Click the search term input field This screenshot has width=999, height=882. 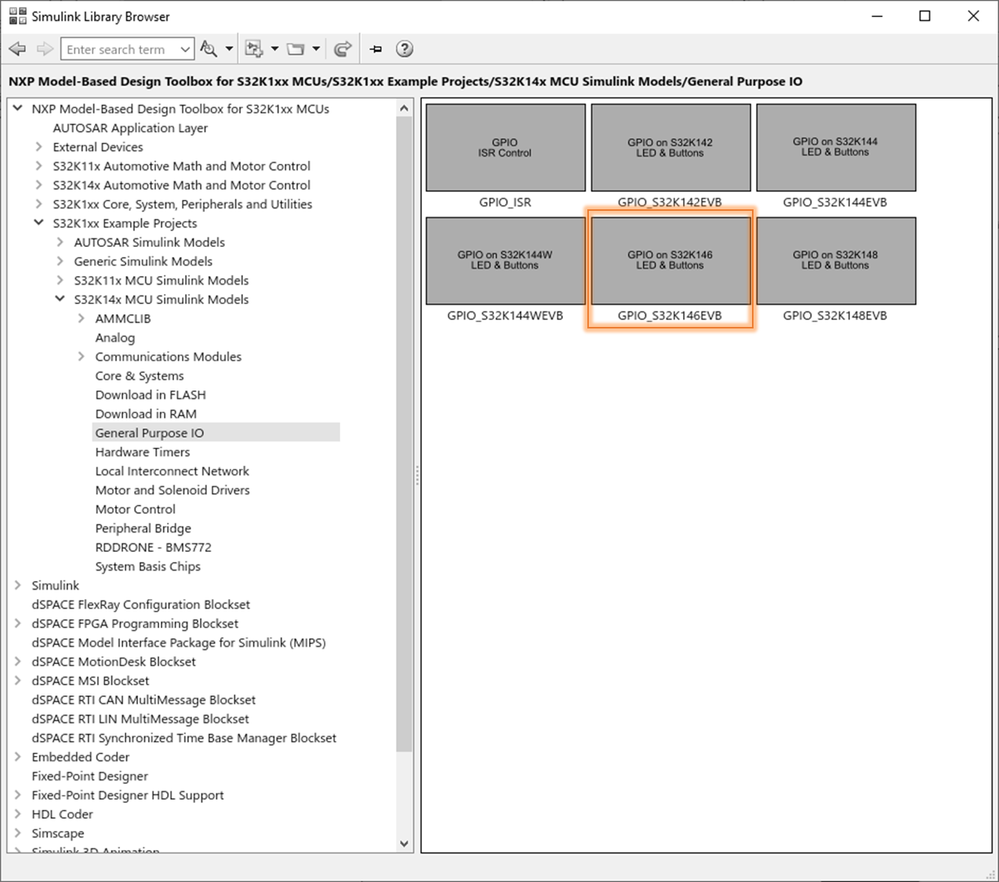point(119,49)
